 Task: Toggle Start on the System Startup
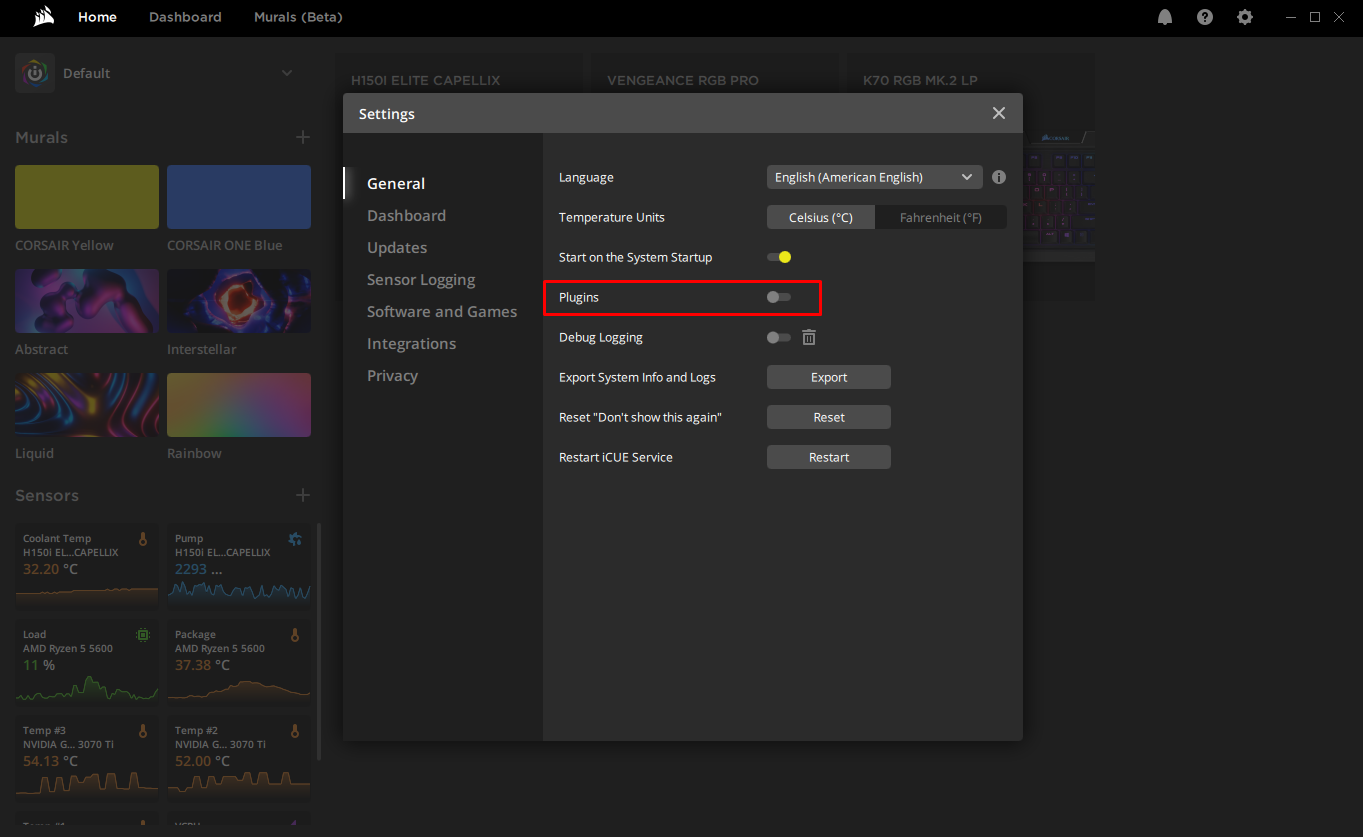pyautogui.click(x=779, y=257)
